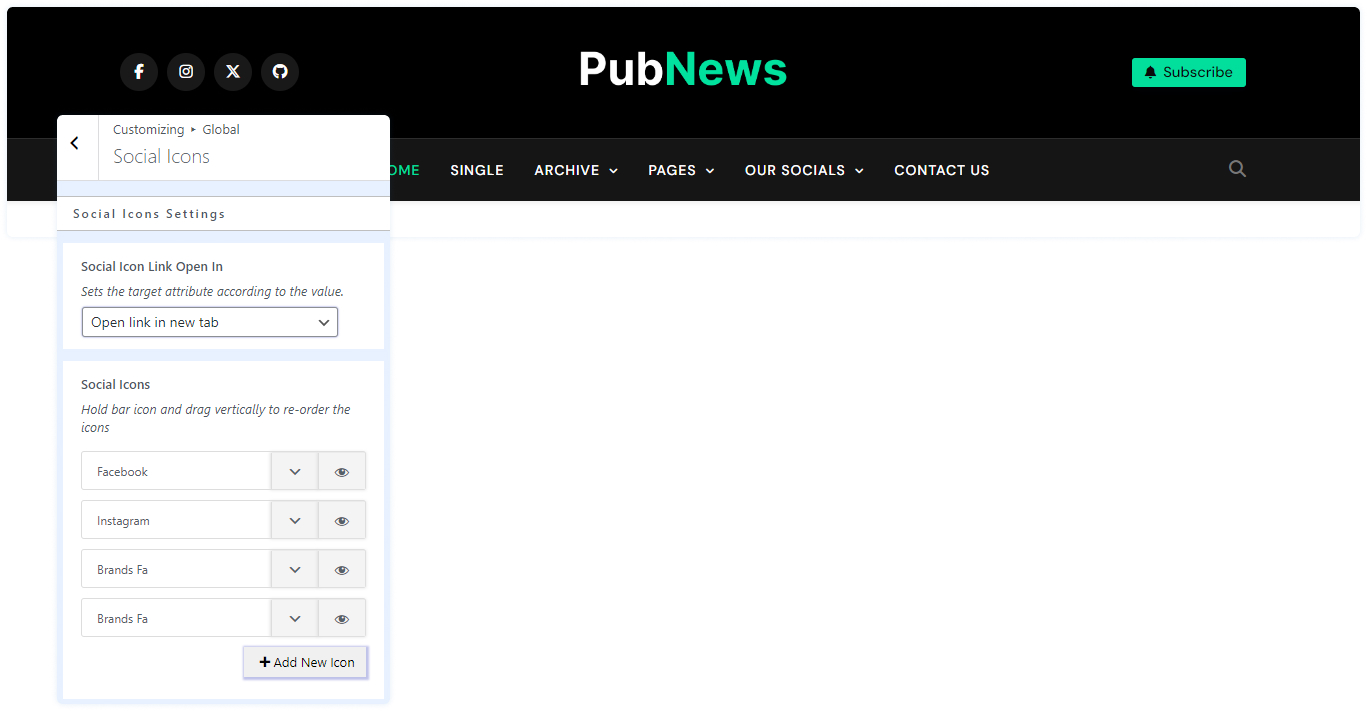This screenshot has height=711, width=1367.
Task: Click the Add New Icon button
Action: pos(306,662)
